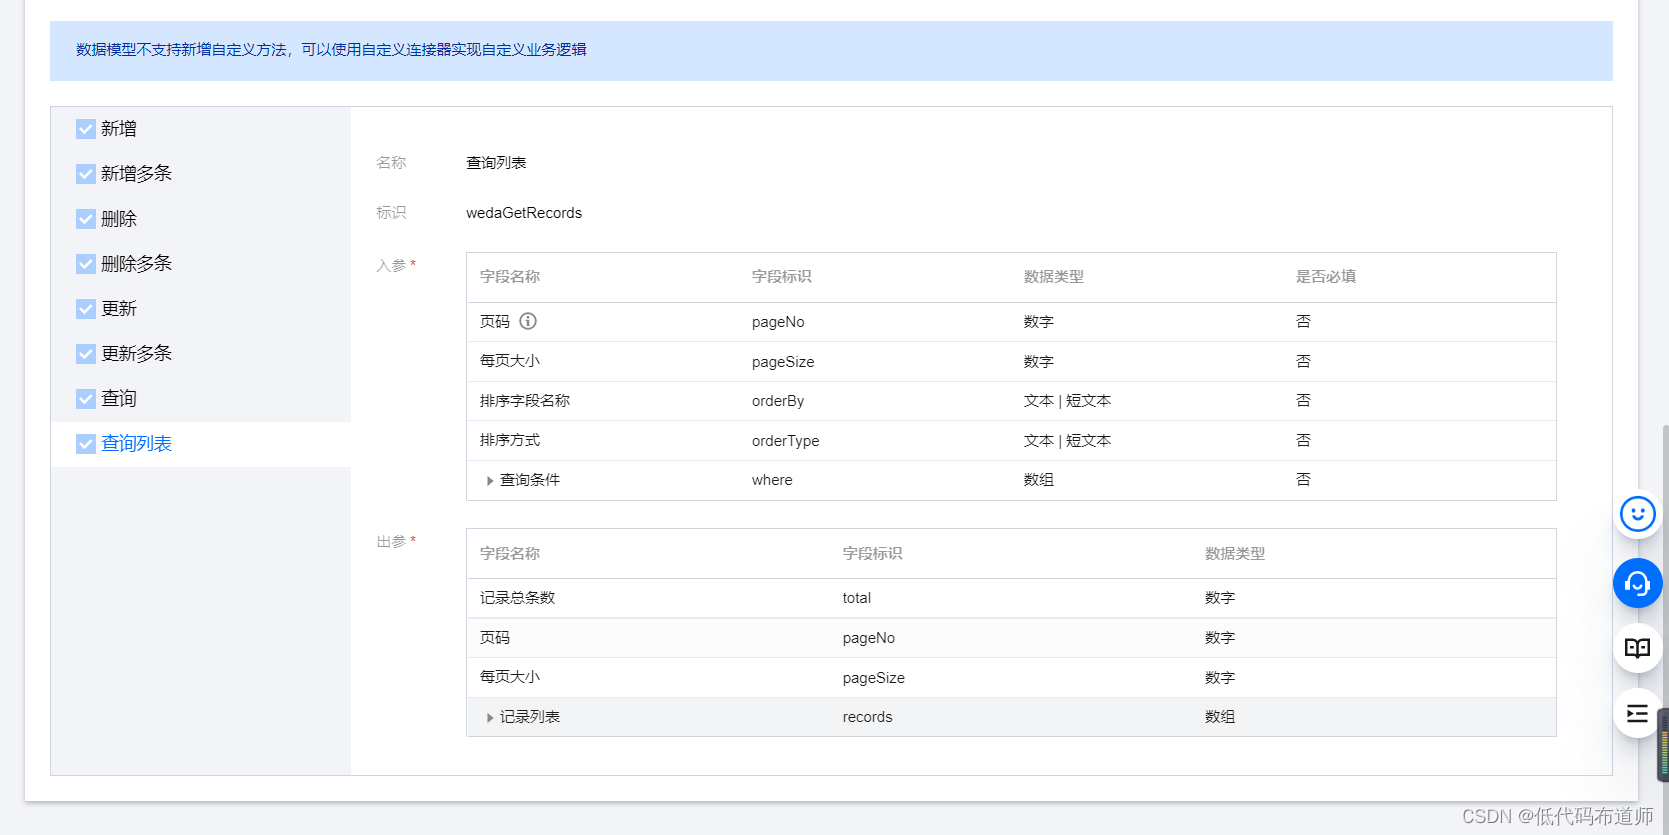This screenshot has width=1669, height=835.
Task: Select the 更新多条 method item
Action: pos(201,354)
